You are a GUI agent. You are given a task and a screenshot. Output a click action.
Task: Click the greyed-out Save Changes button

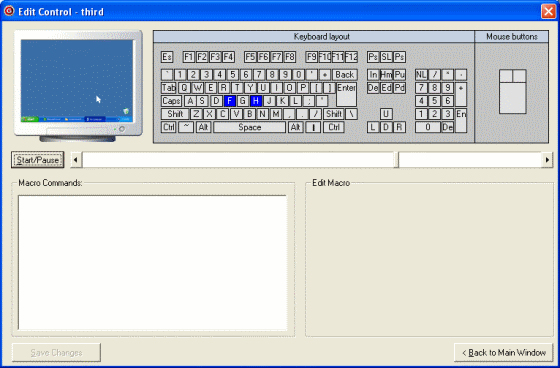[x=56, y=353]
